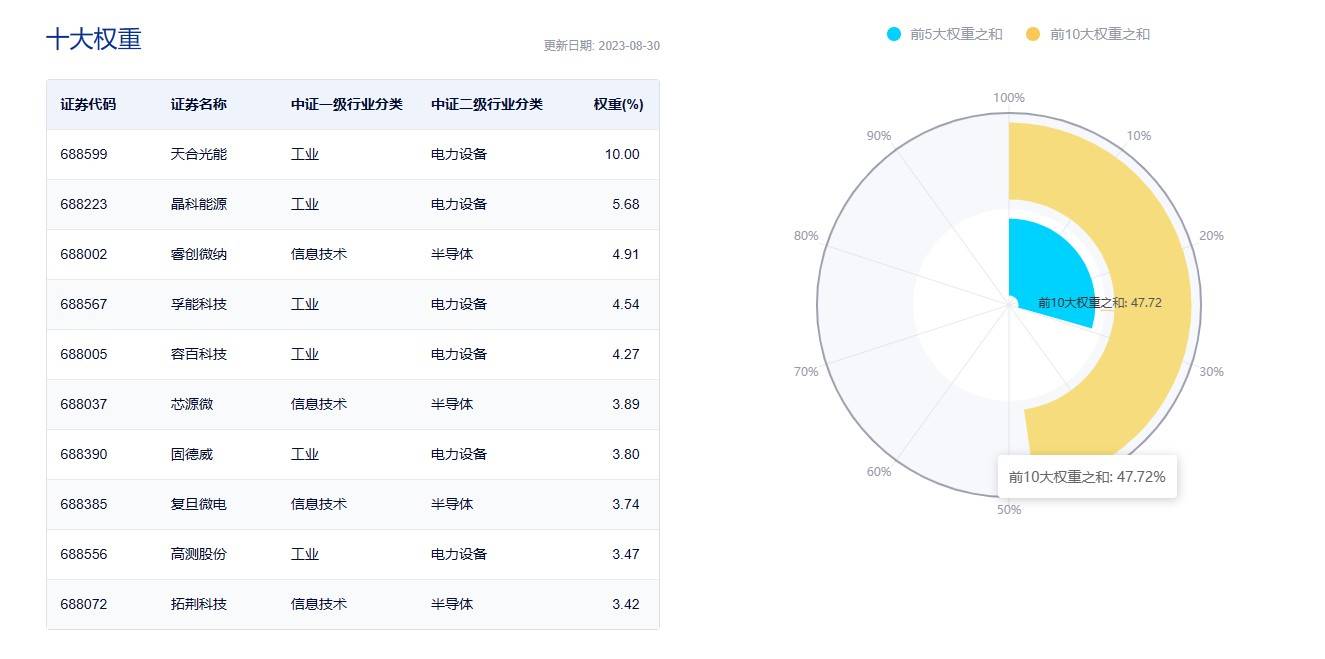
Task: Open 工业 link in 晶科能源 row
Action: coord(305,204)
